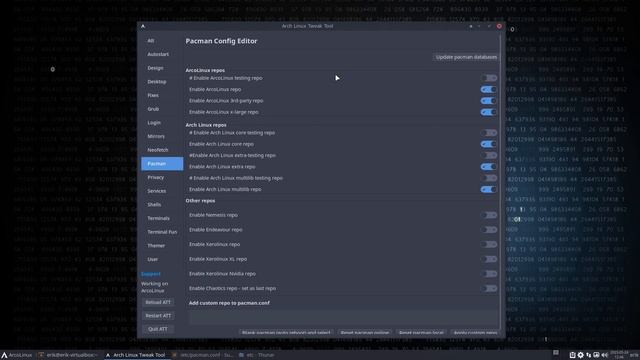Switch to erik@erik-virtualbox terminal taskbar item
Viewport: 640px width, 360px height.
pos(69,355)
